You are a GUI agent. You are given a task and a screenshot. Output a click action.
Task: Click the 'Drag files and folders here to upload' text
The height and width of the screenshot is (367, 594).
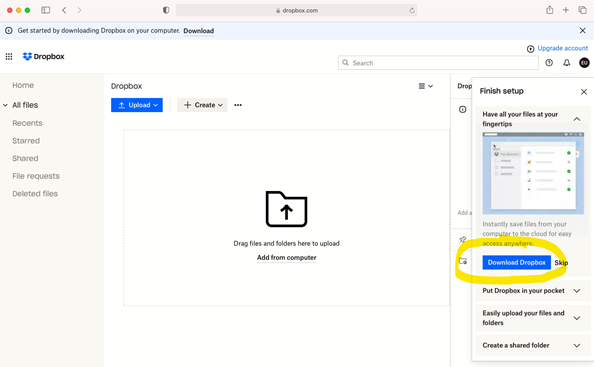click(286, 244)
